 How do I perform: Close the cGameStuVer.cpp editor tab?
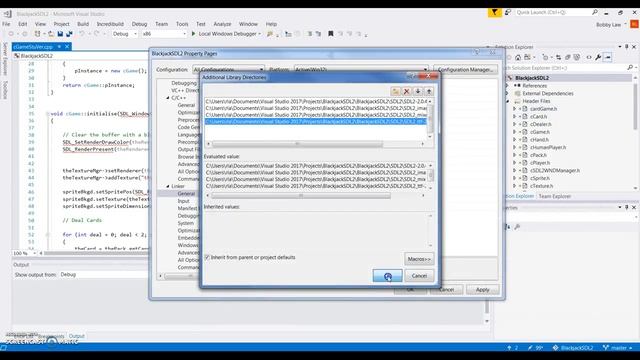point(67,47)
